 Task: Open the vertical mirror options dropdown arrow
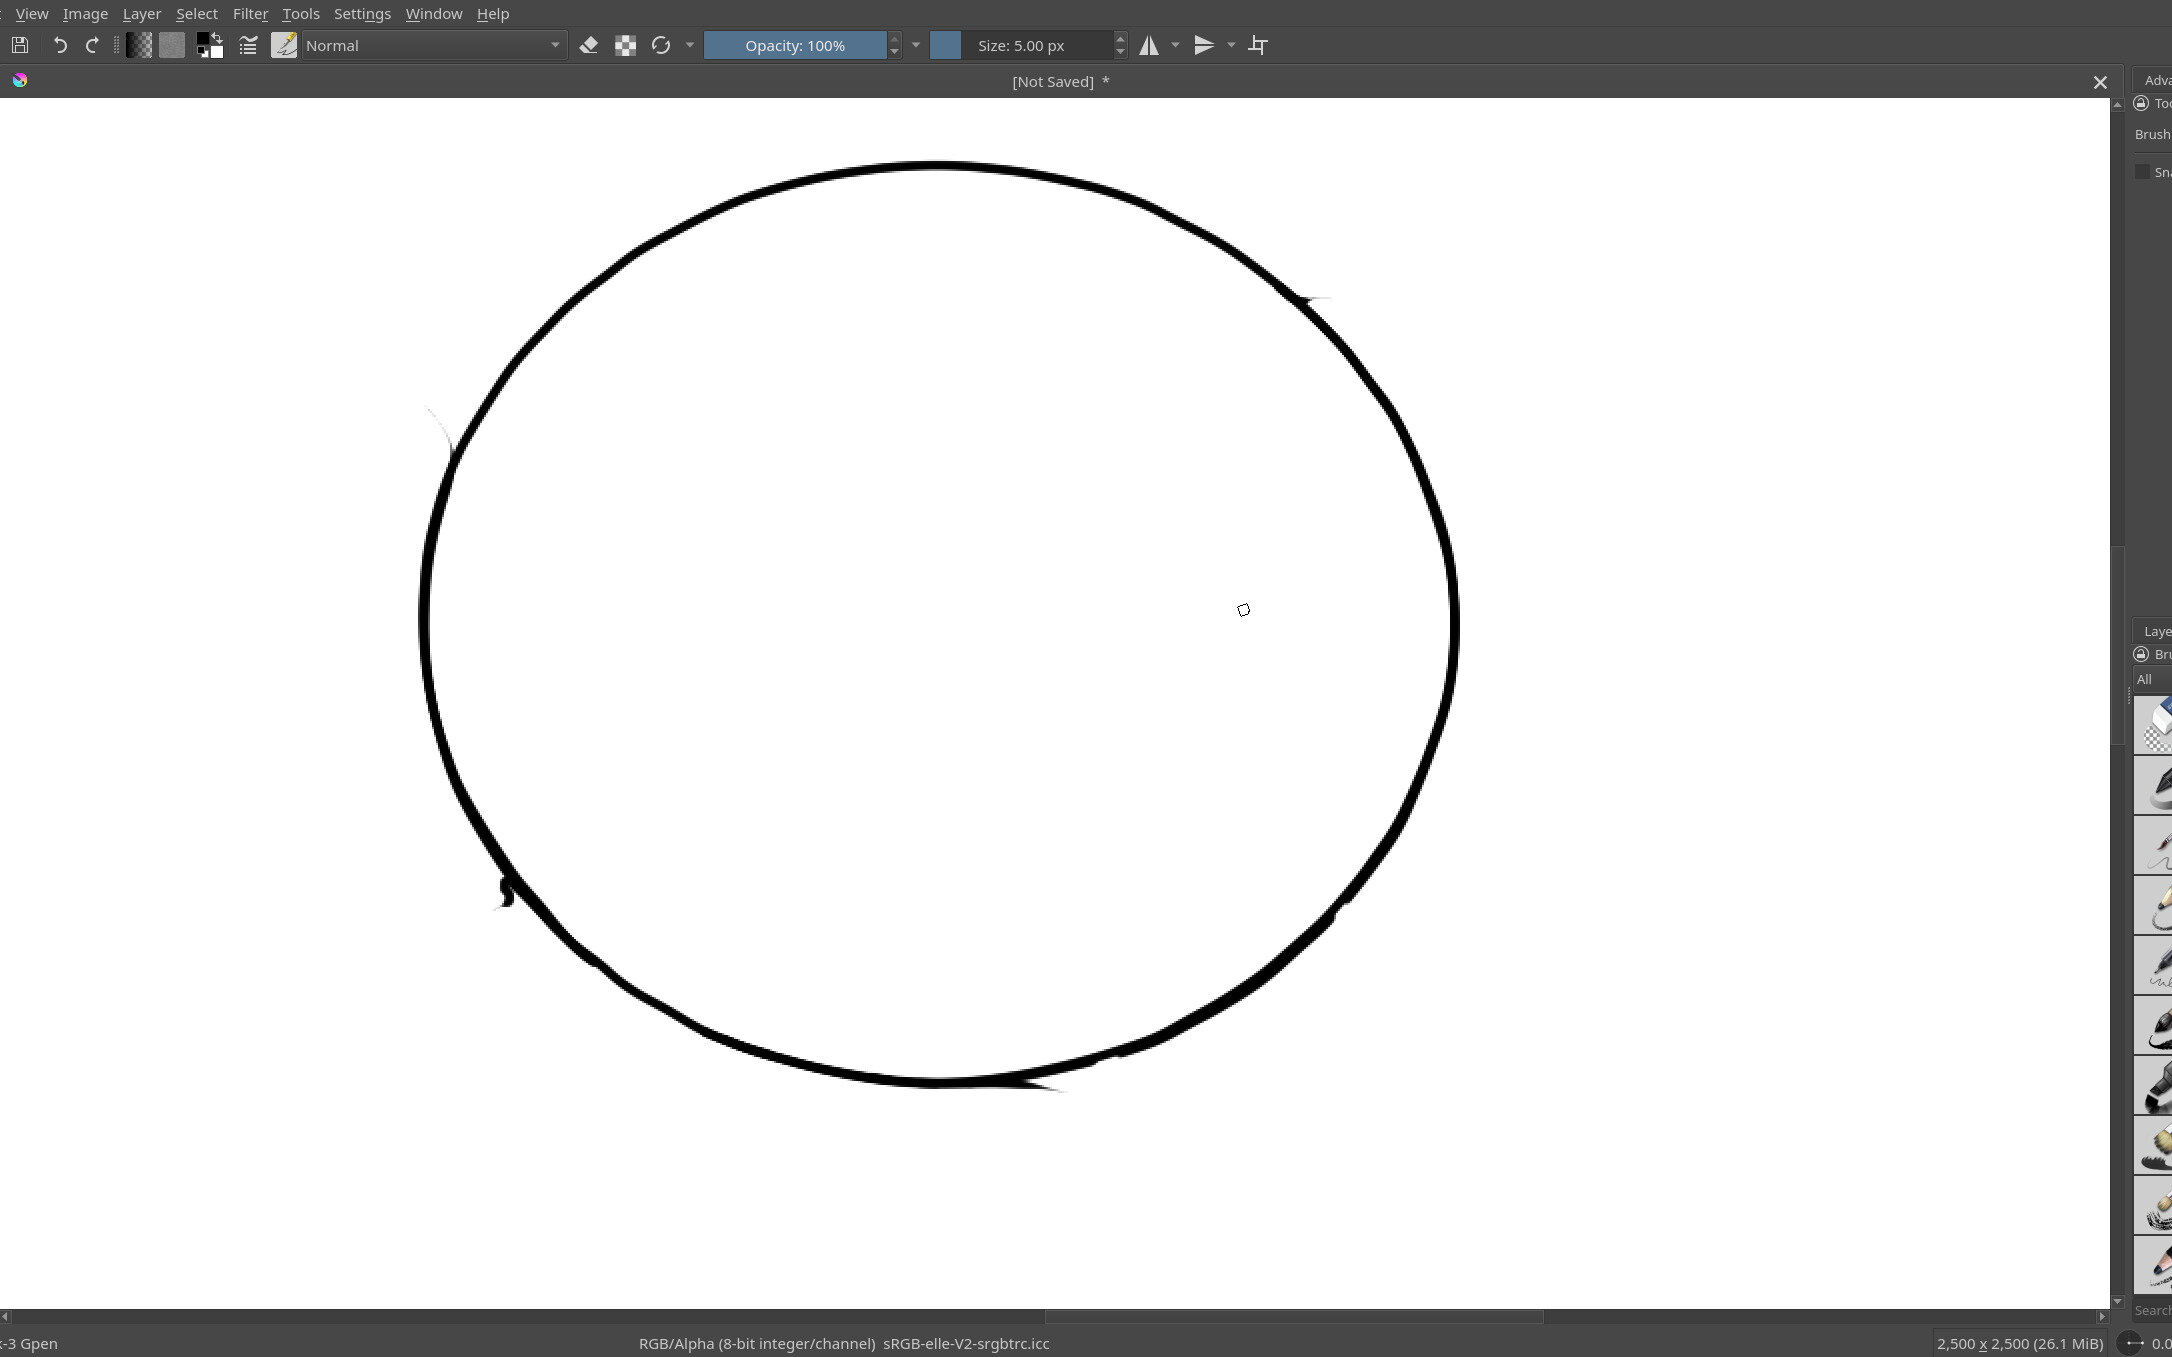tap(1231, 45)
